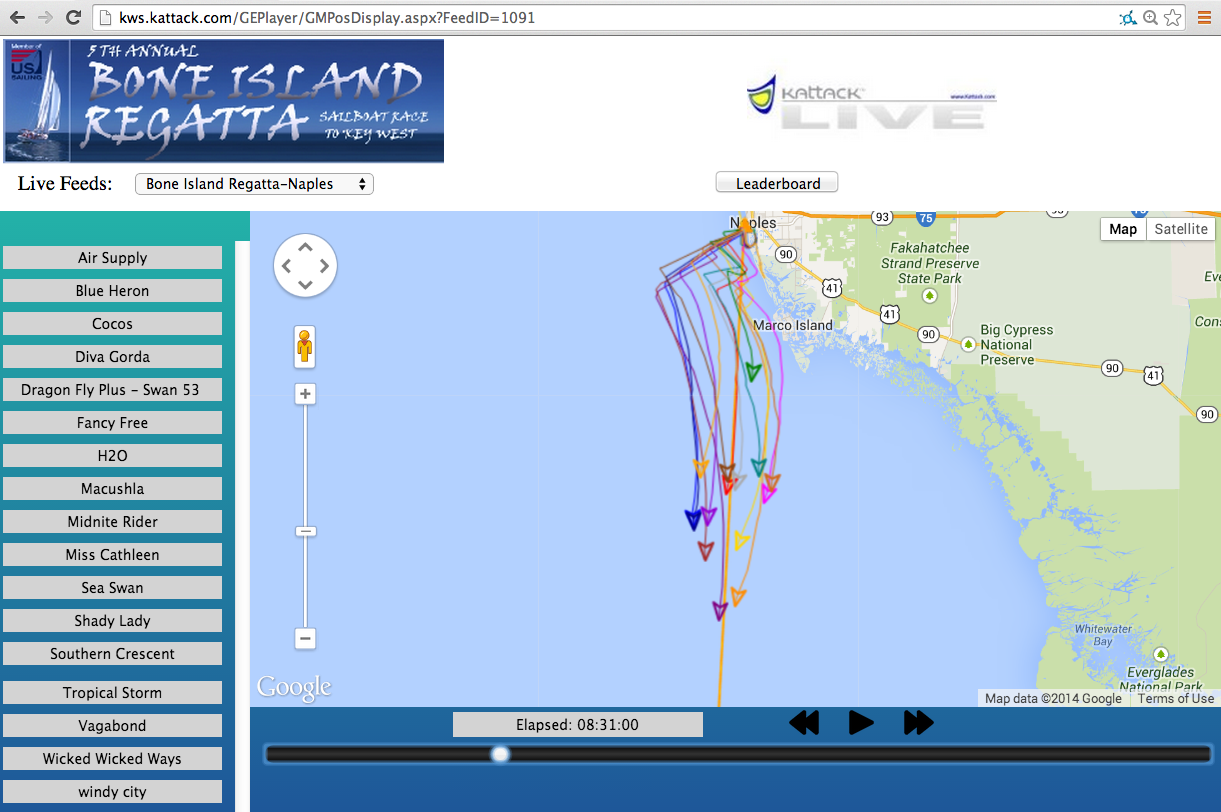Pan the map up
This screenshot has height=812, width=1221.
coord(305,247)
